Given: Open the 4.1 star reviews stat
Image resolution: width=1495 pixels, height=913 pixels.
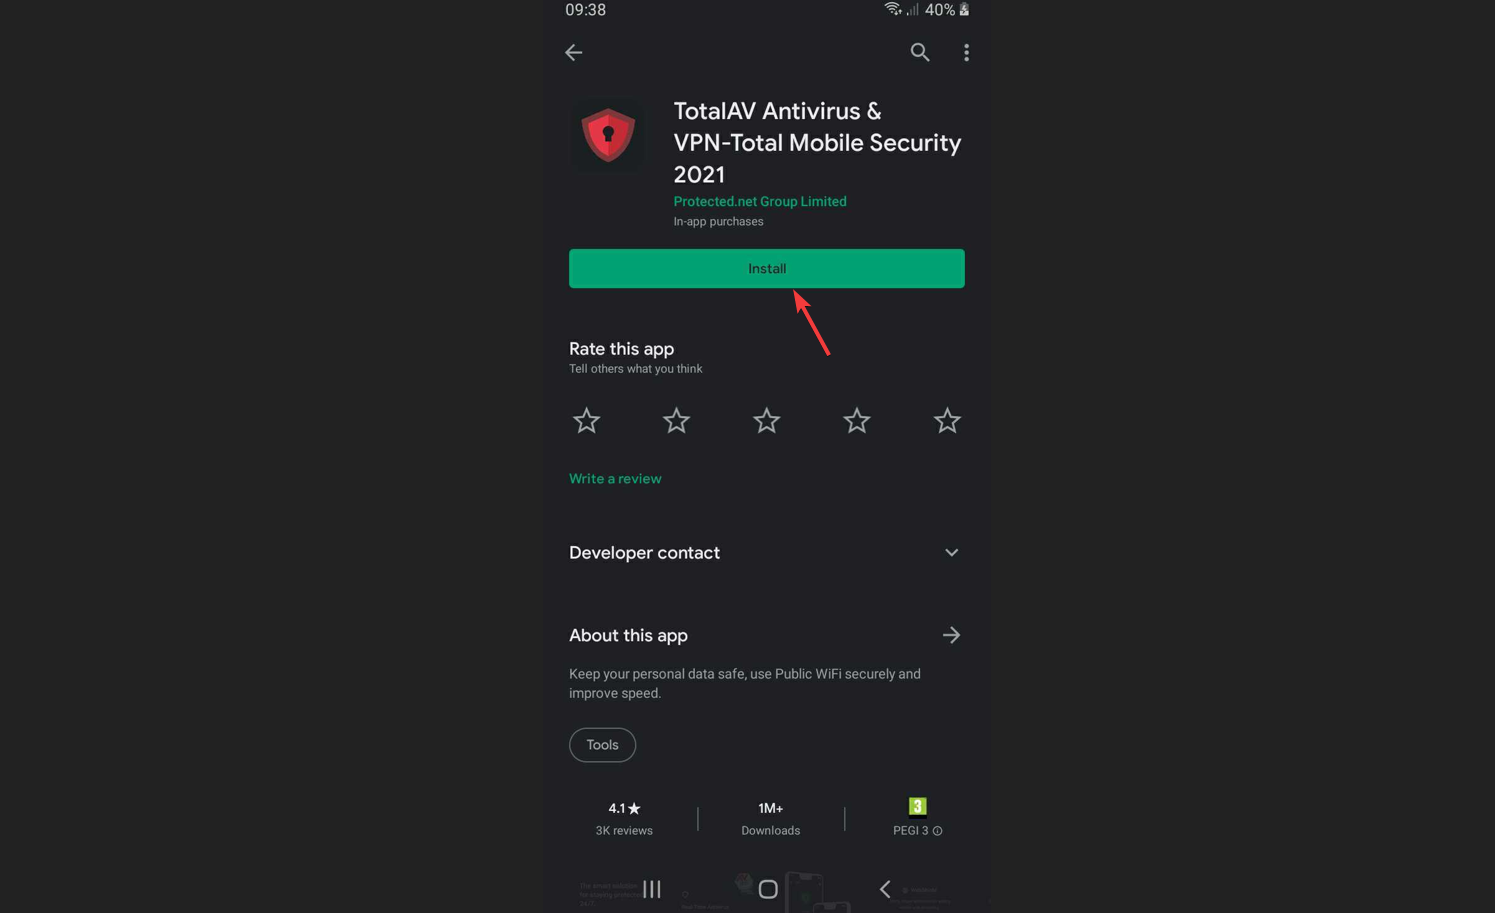Looking at the screenshot, I should 624,818.
